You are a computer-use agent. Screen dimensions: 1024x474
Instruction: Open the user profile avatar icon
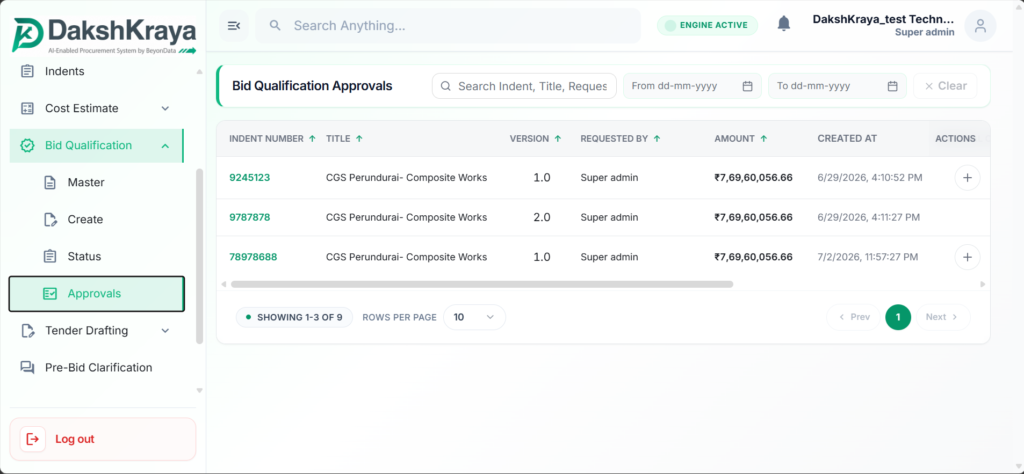click(980, 25)
